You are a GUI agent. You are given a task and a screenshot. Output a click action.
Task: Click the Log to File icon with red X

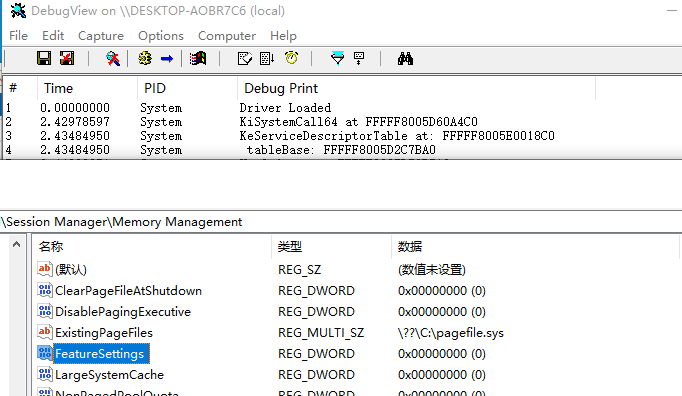(67, 58)
